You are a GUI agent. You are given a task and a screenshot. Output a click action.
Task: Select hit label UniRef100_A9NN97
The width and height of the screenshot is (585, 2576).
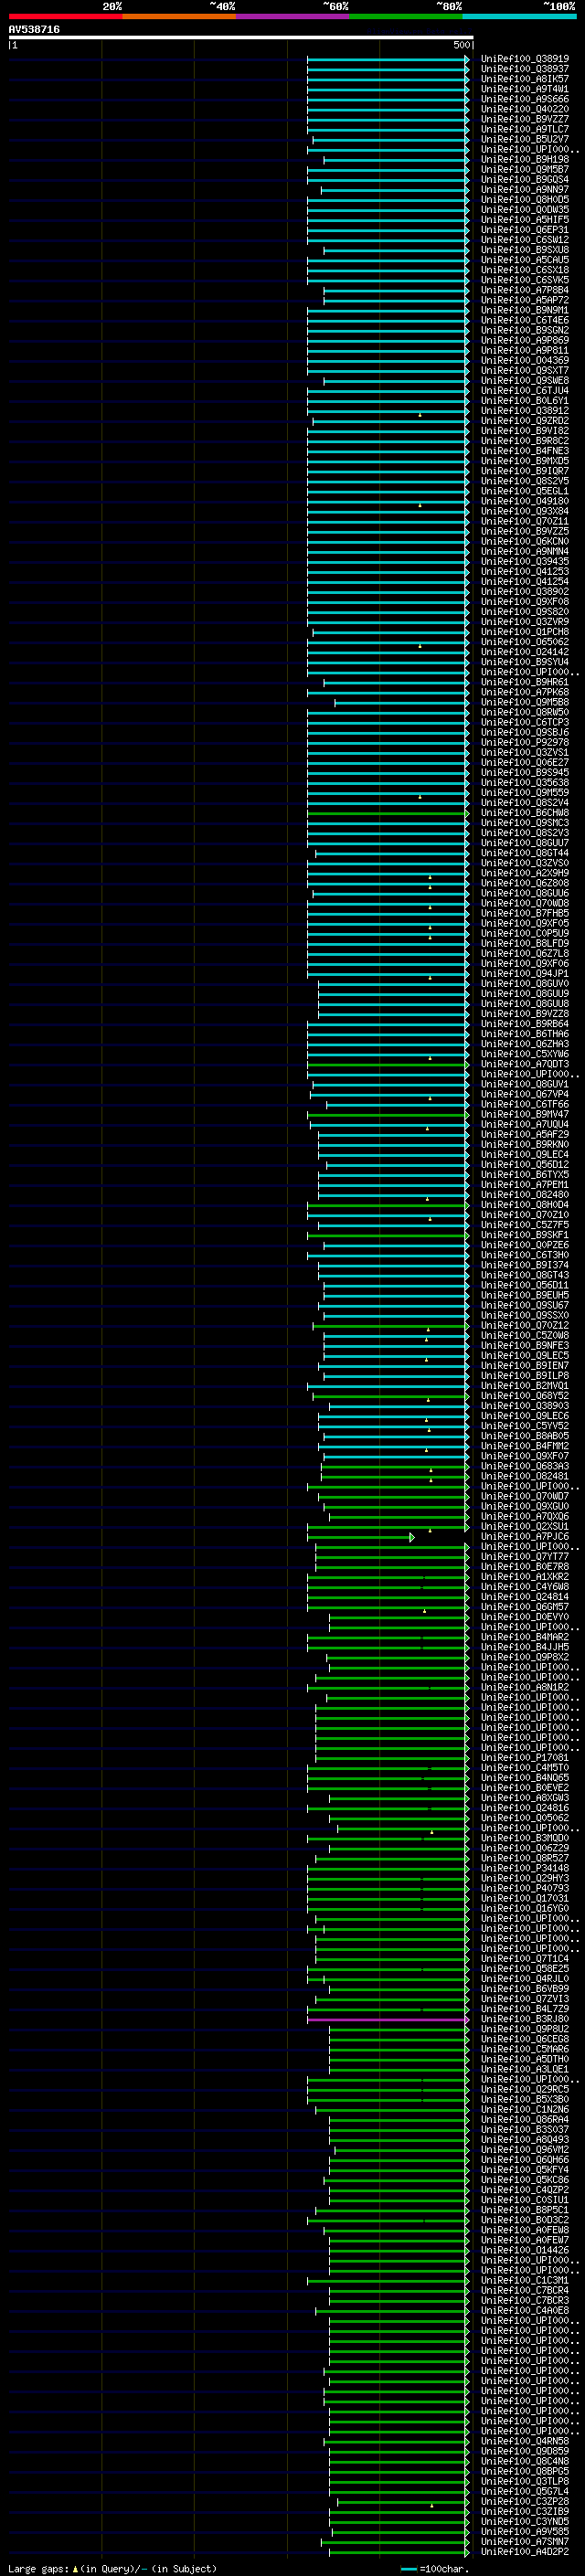pyautogui.click(x=524, y=190)
